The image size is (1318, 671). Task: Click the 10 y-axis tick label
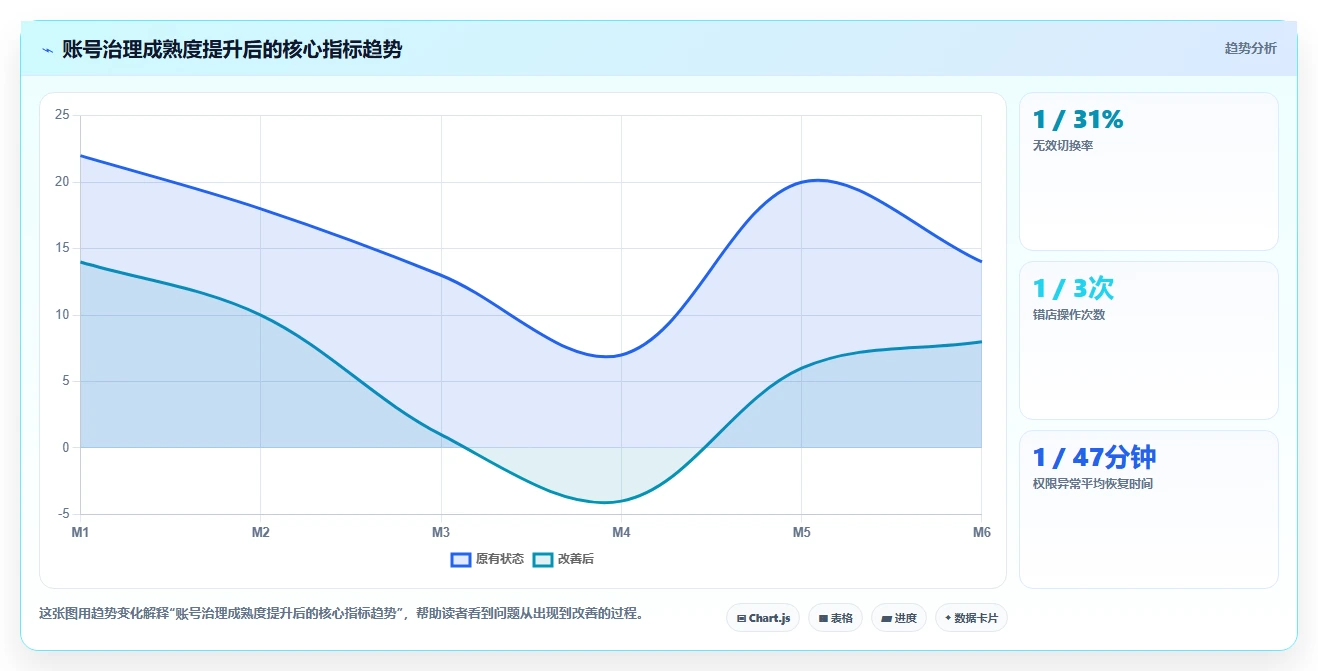[62, 315]
